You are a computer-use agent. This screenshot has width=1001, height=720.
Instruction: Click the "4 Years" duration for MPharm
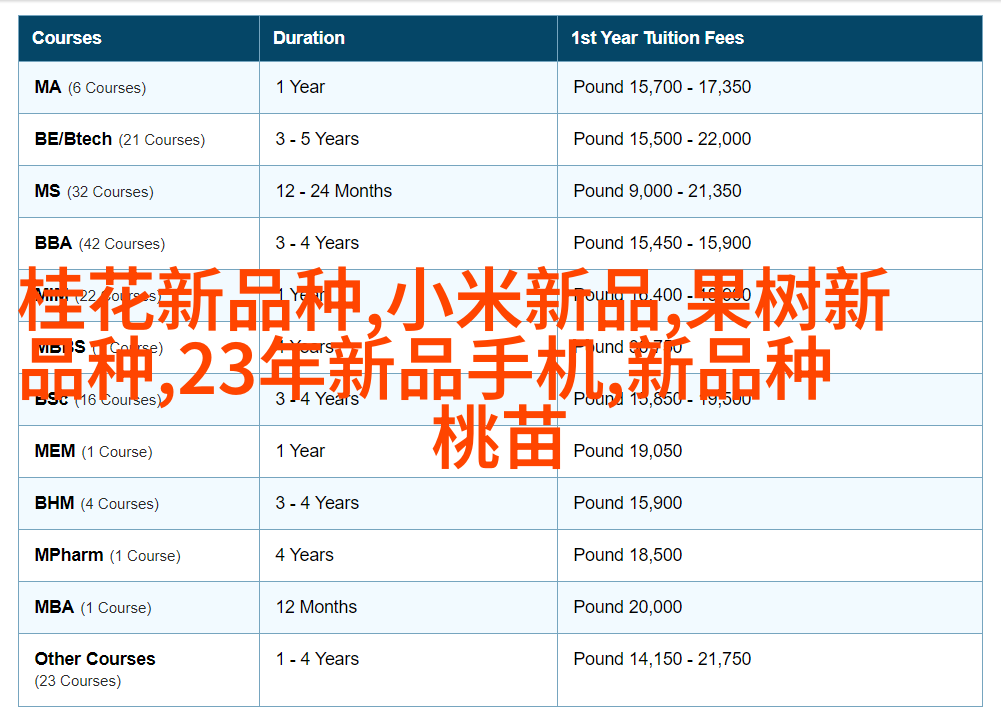tap(305, 555)
